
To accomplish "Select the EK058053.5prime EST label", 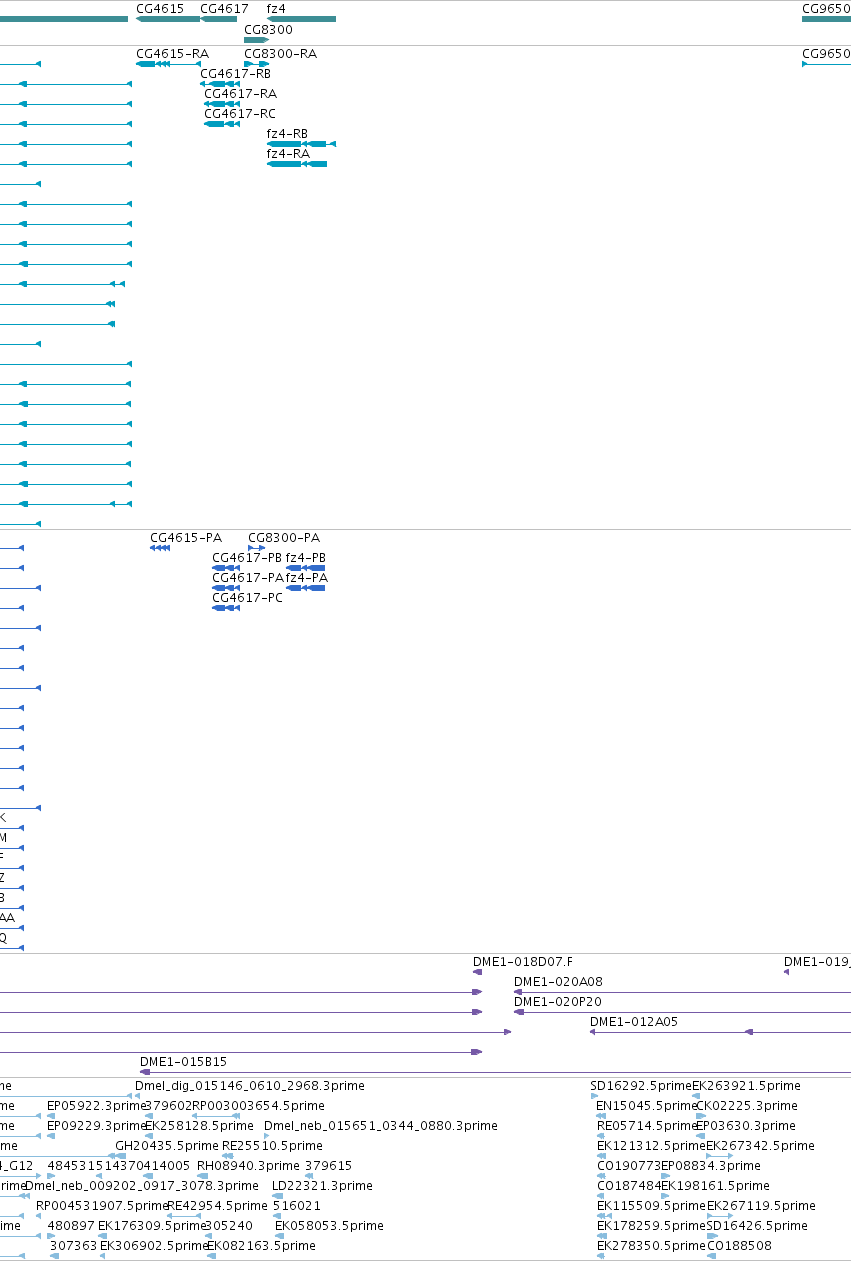I will pyautogui.click(x=329, y=1226).
